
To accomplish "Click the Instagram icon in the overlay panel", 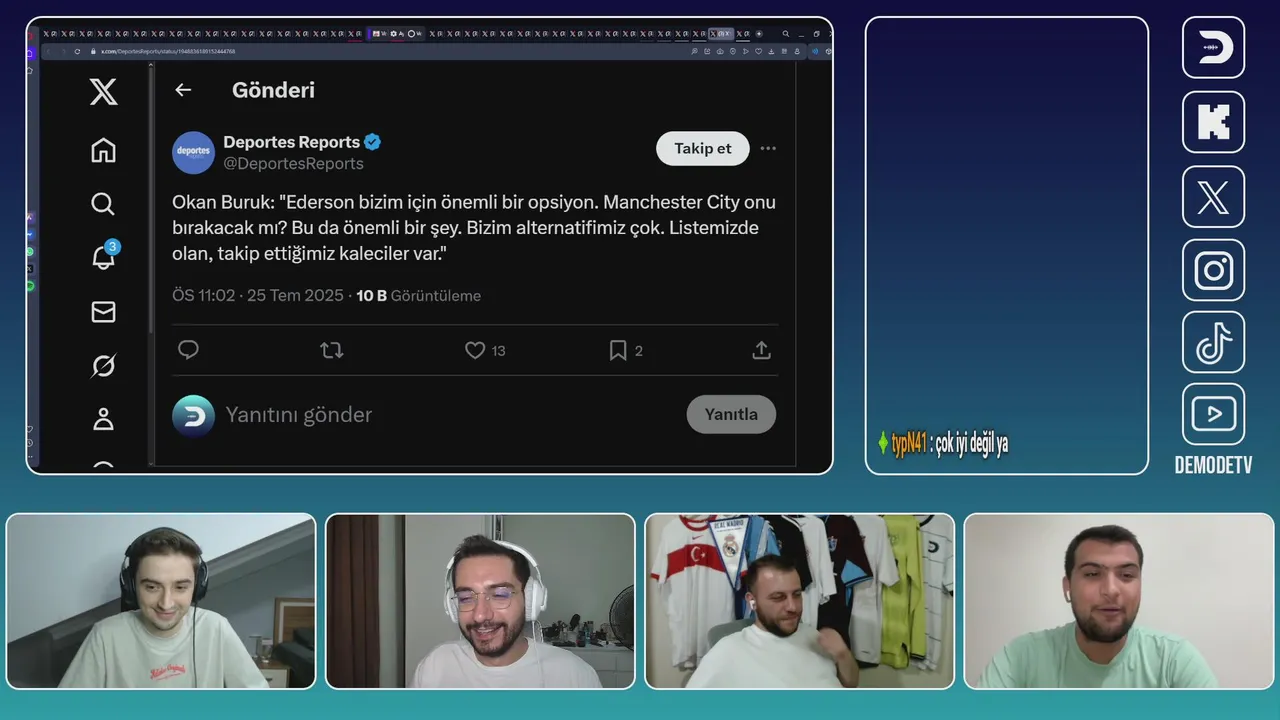I will [1213, 270].
